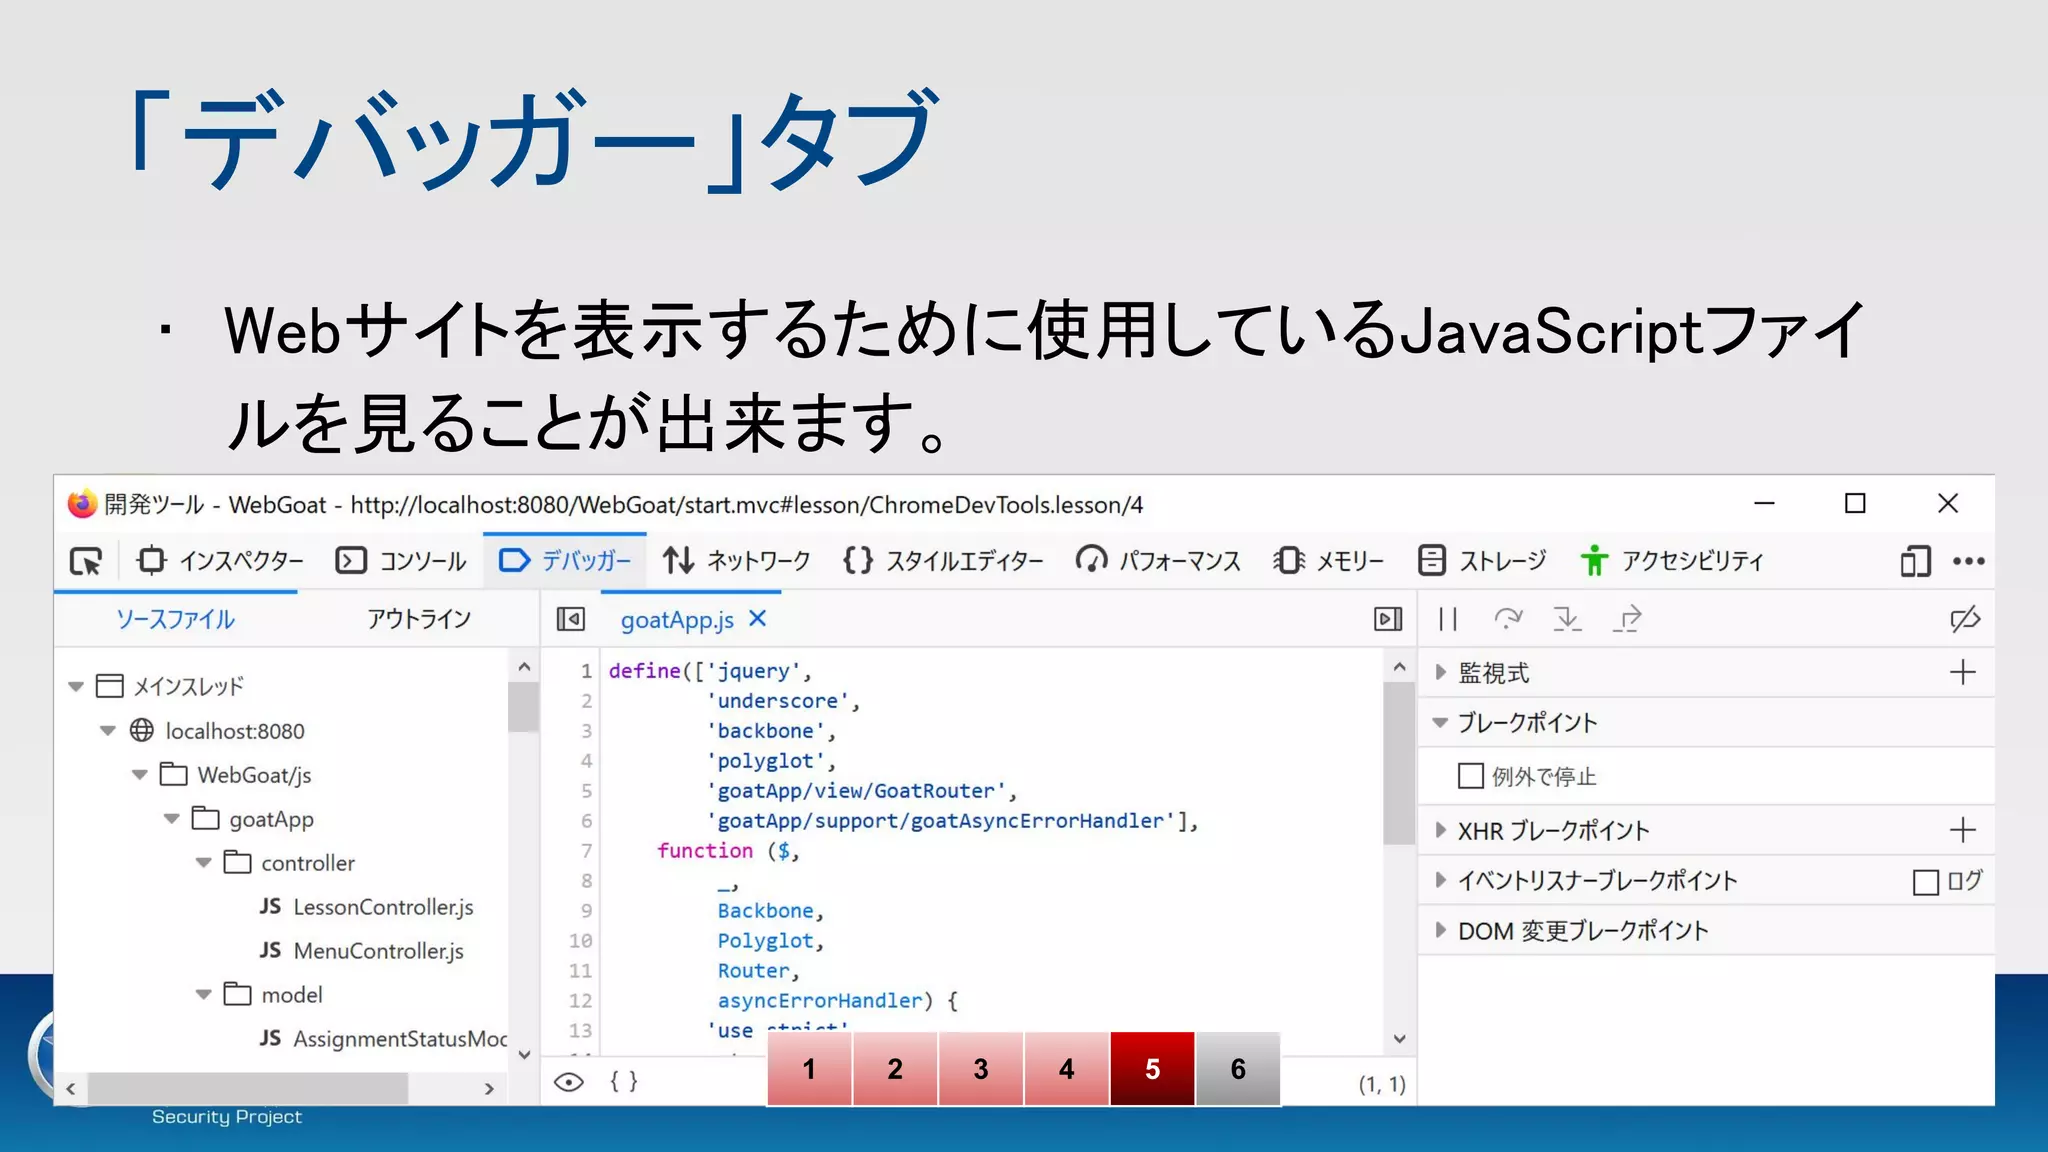Collapse the WebGoat/js folder
The width and height of the screenshot is (2048, 1152).
[x=140, y=774]
